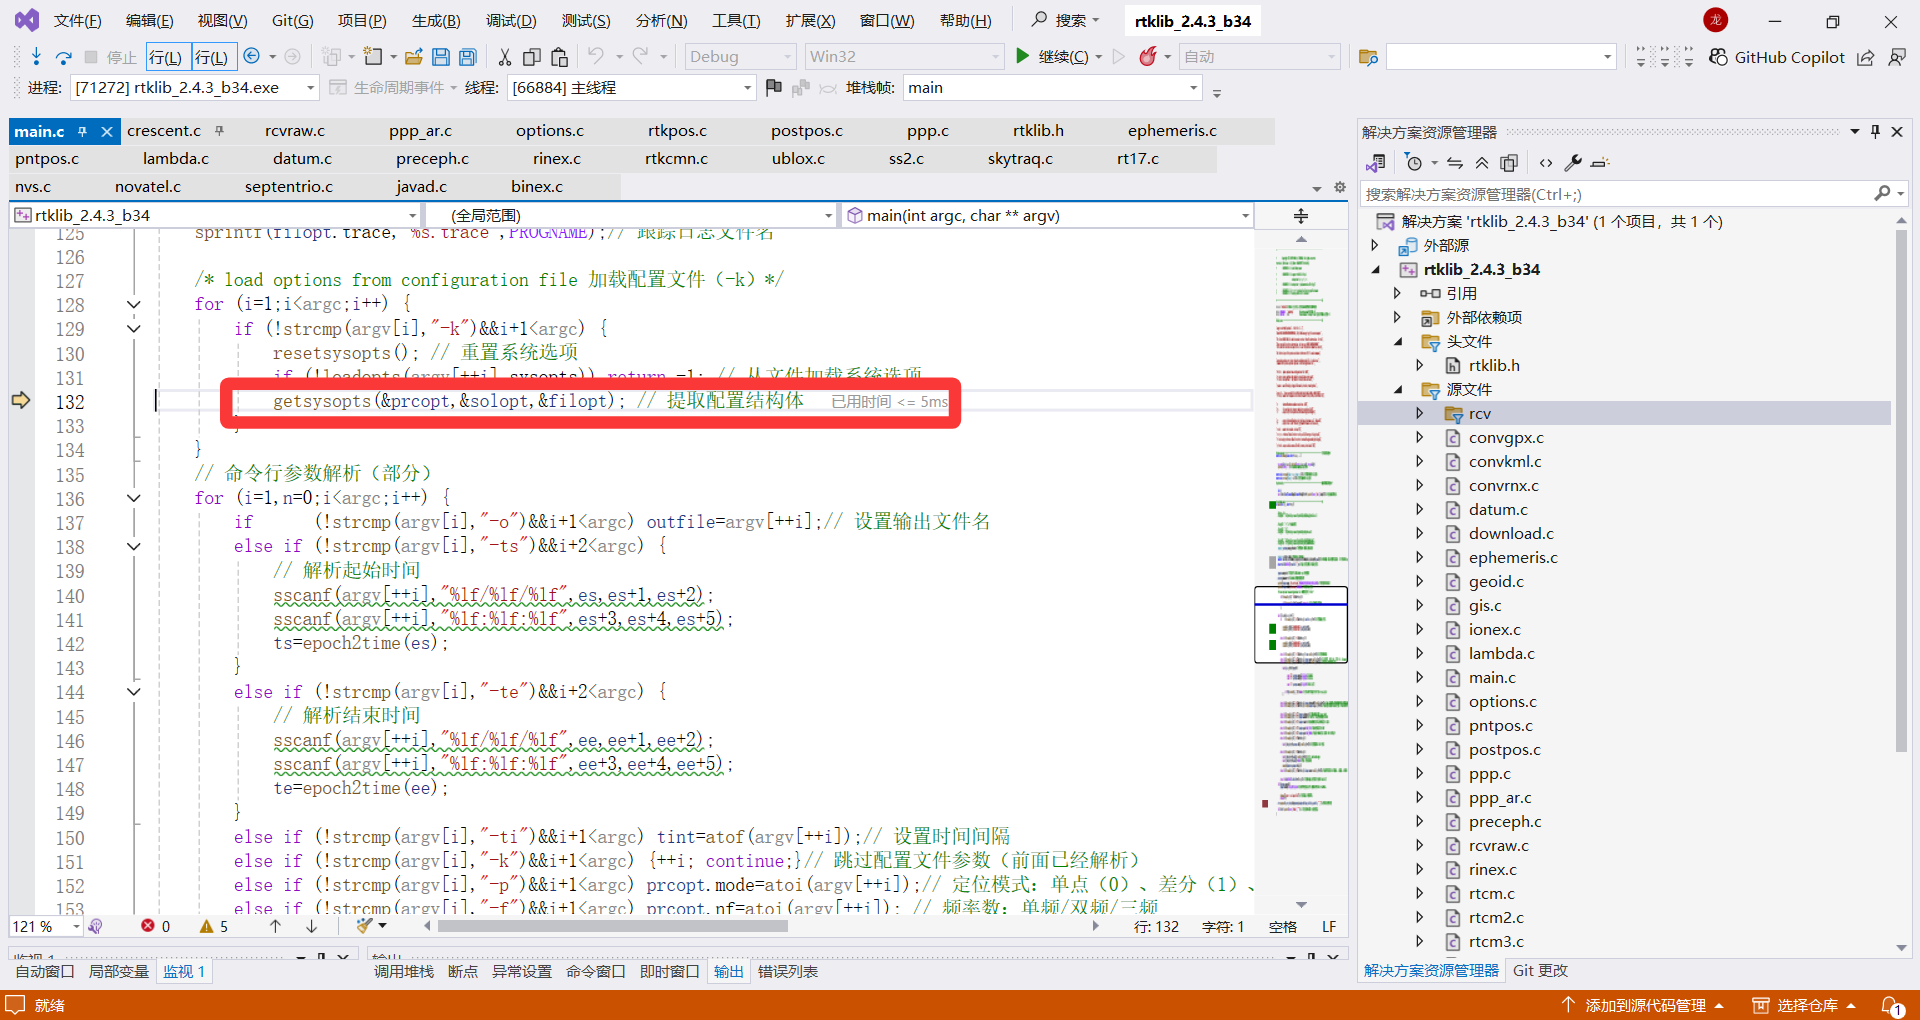Image resolution: width=1920 pixels, height=1020 pixels.
Task: Click the error count red icon
Action: click(x=148, y=926)
